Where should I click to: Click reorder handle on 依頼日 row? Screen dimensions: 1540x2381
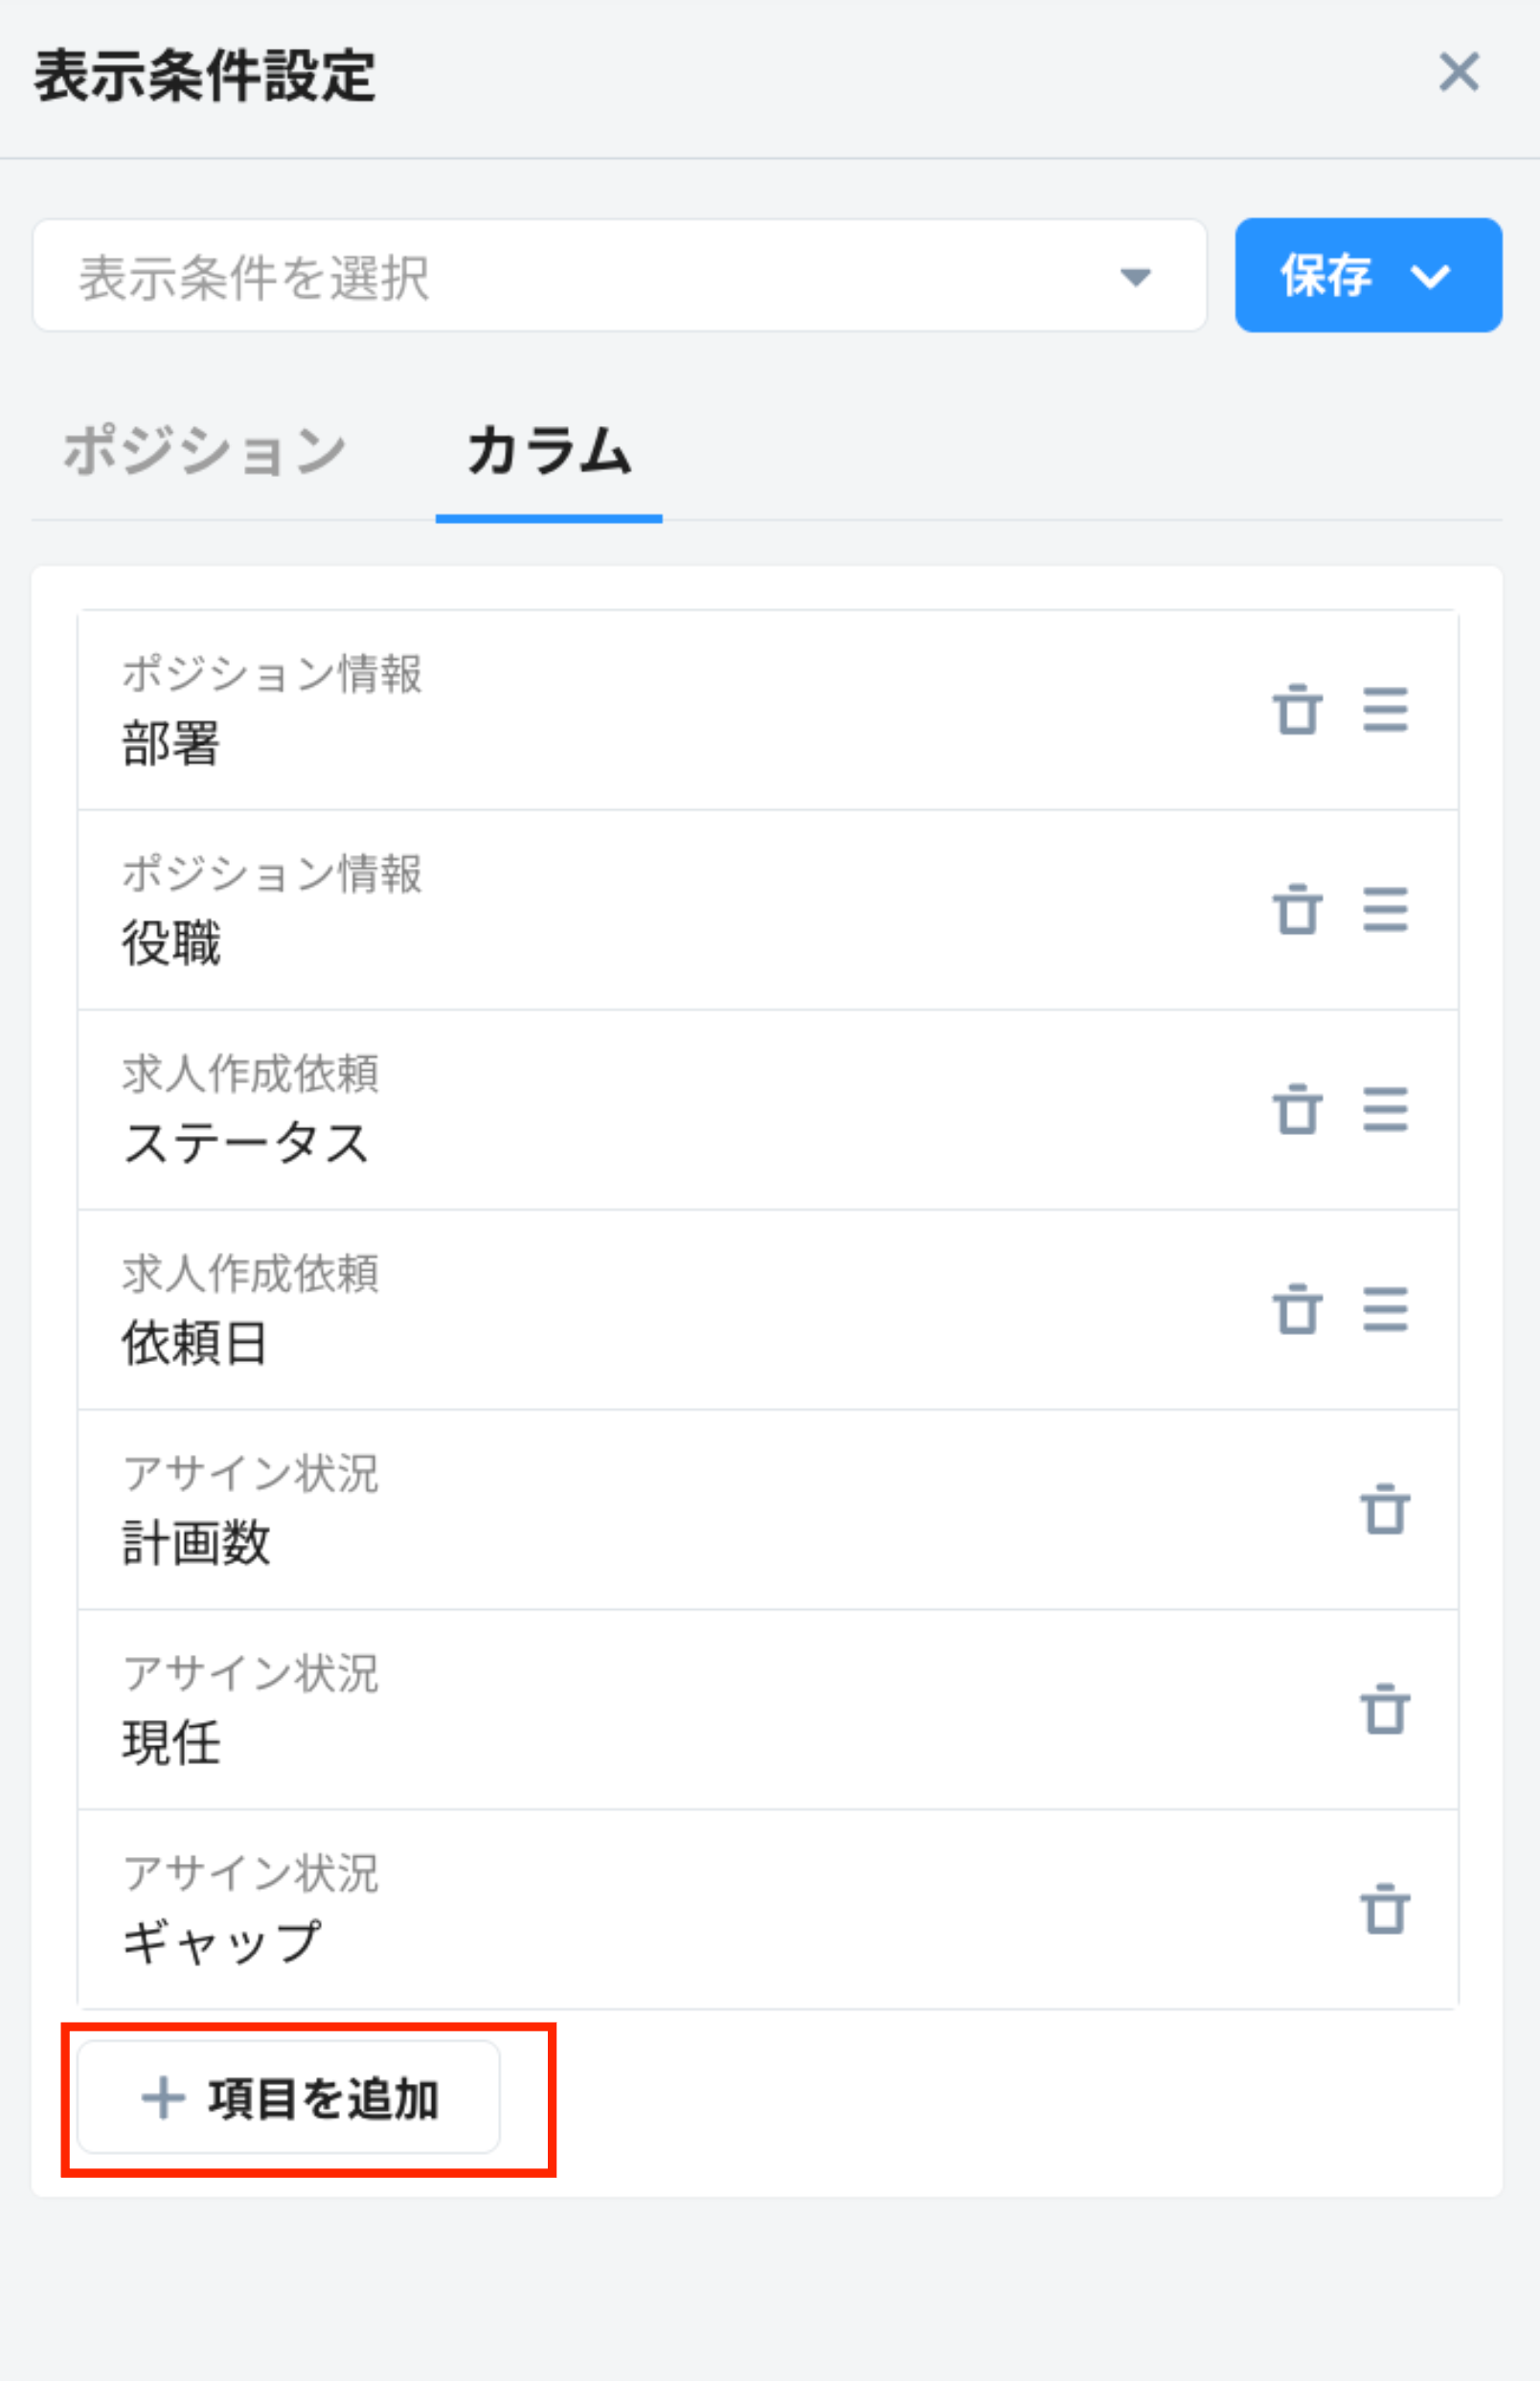click(1385, 1310)
